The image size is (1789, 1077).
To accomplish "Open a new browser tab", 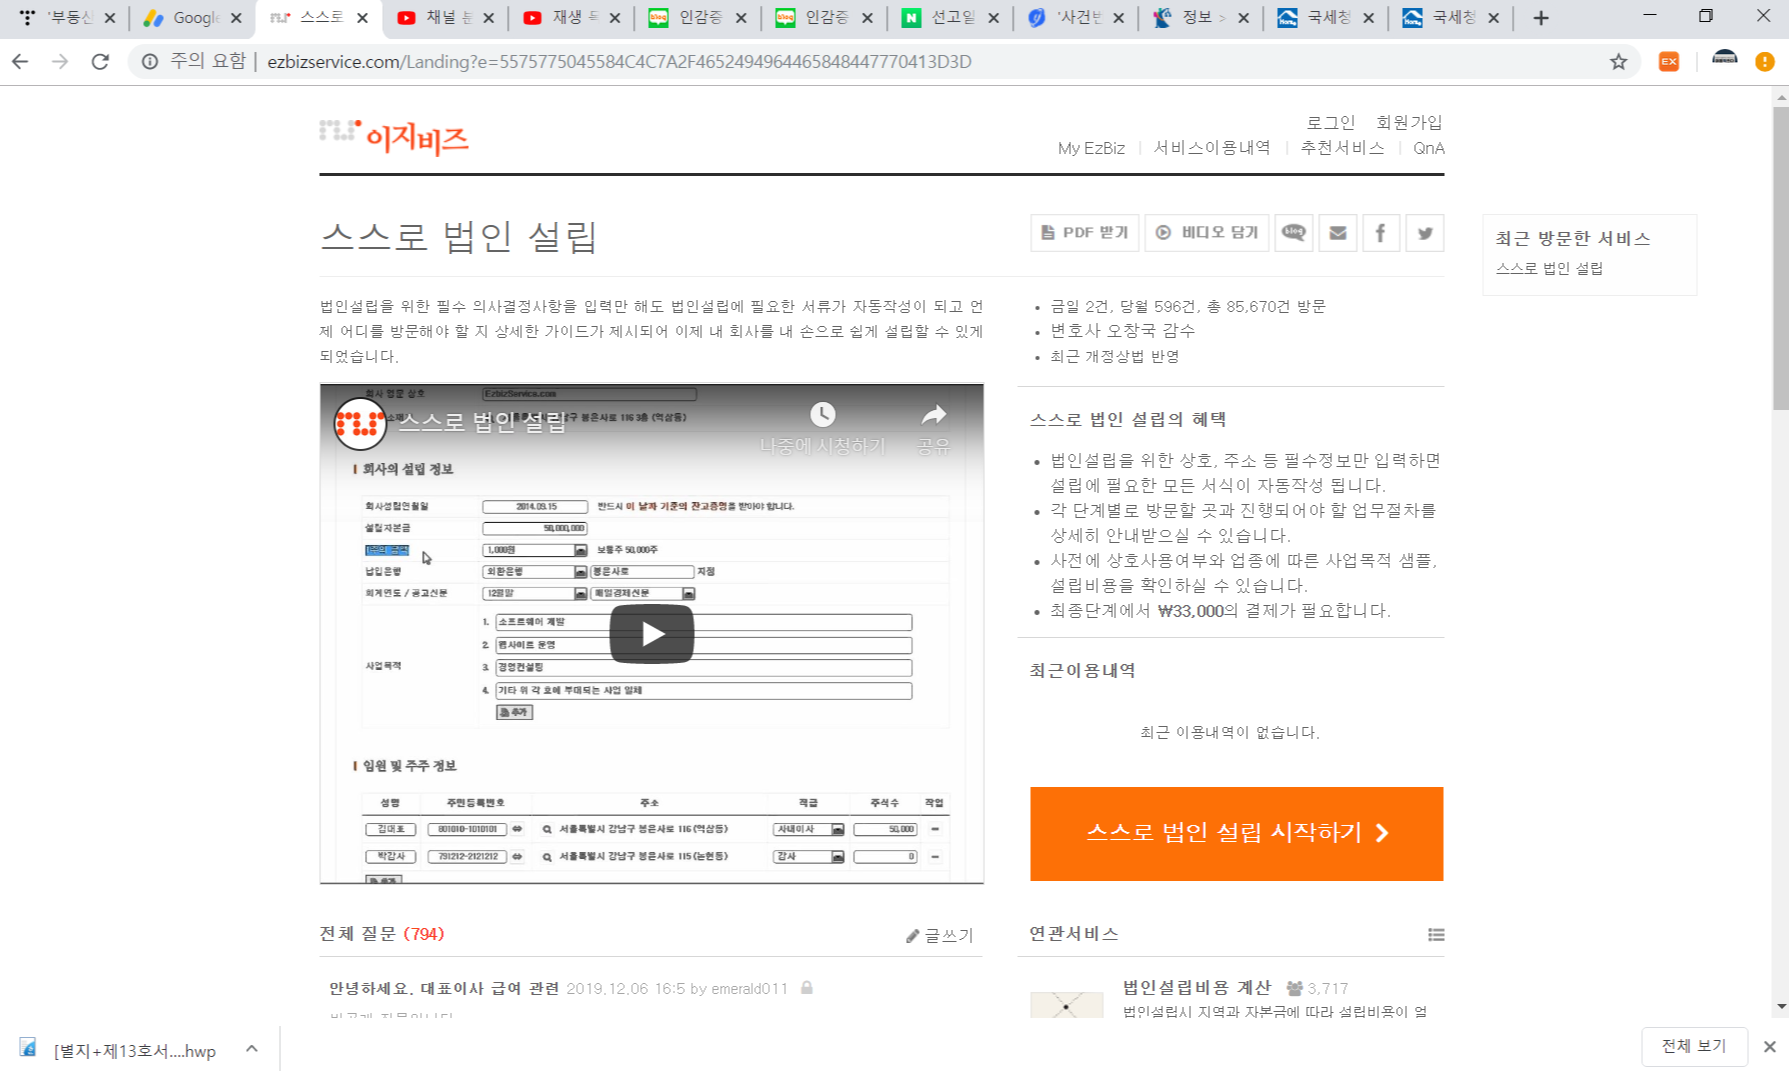I will pos(1541,18).
